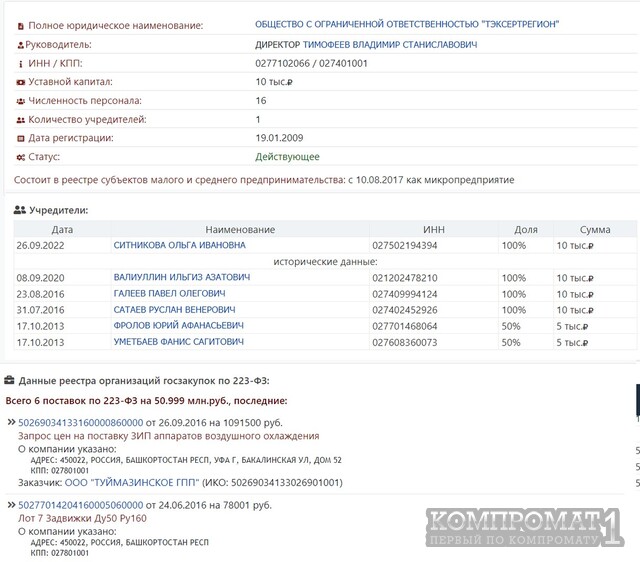Select the INN/KPP value 0277102066 / 027401001

(311, 63)
